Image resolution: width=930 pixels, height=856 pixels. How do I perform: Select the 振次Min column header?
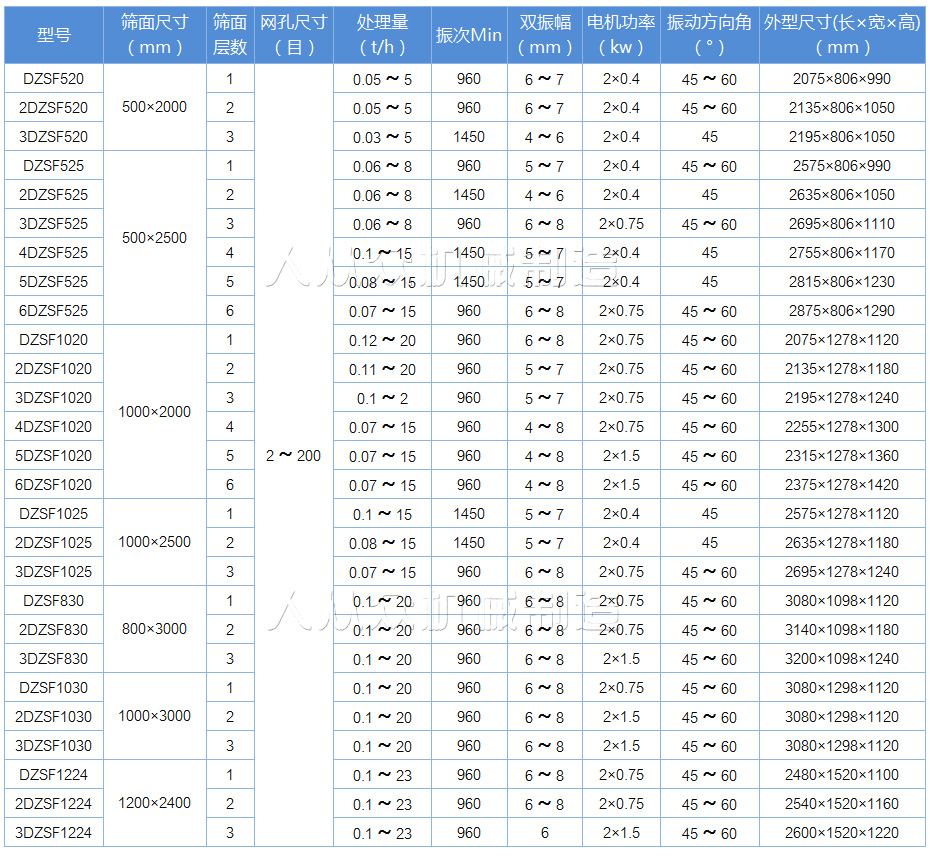(x=468, y=35)
